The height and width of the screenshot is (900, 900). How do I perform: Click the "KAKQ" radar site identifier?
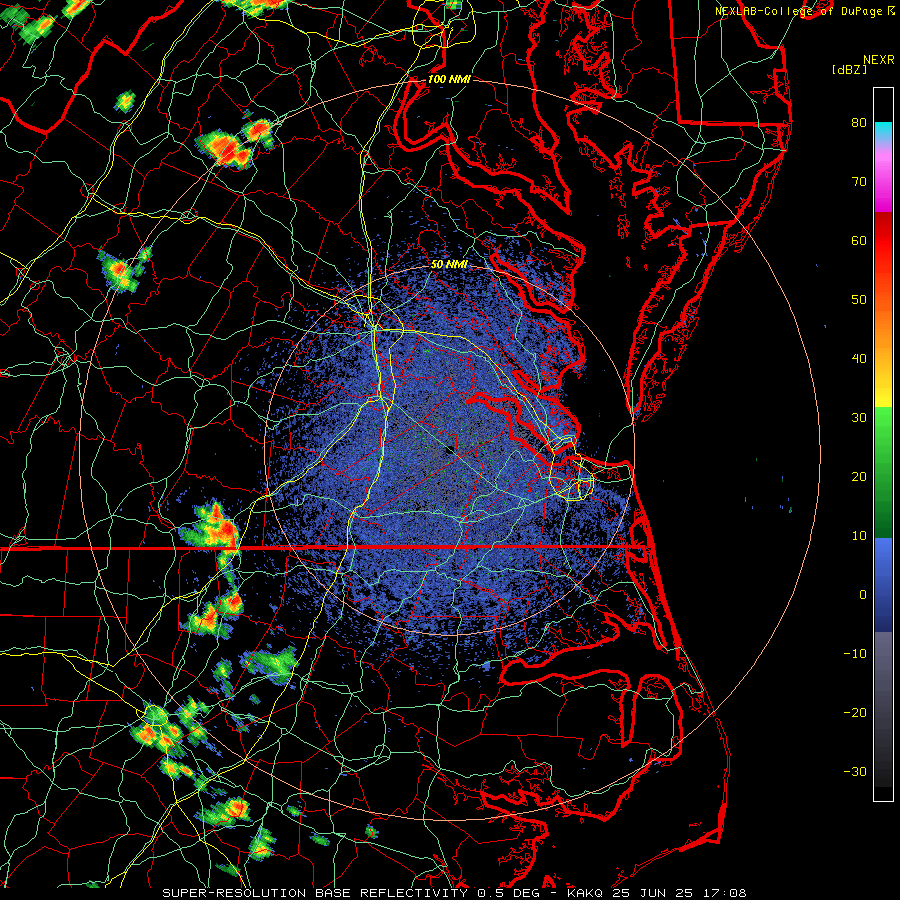tap(584, 893)
